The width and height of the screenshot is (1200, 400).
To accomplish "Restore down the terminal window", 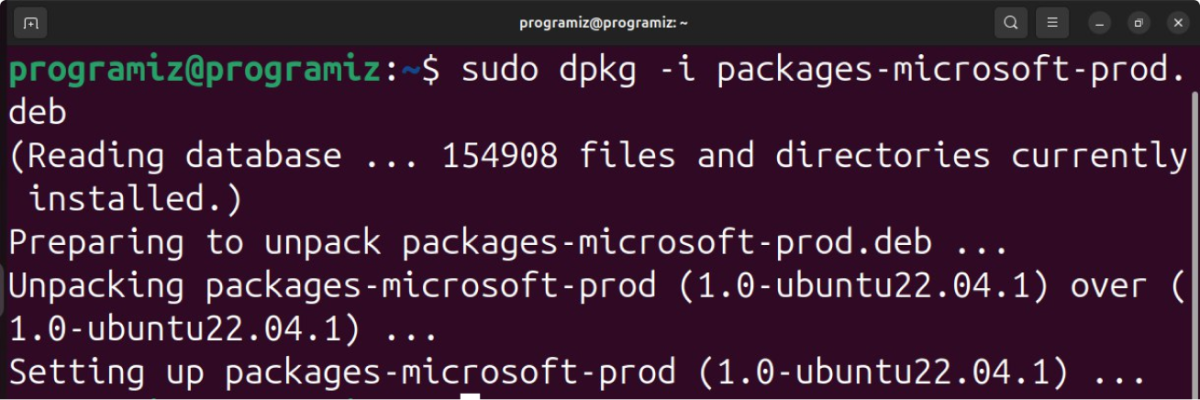I will click(x=1138, y=22).
